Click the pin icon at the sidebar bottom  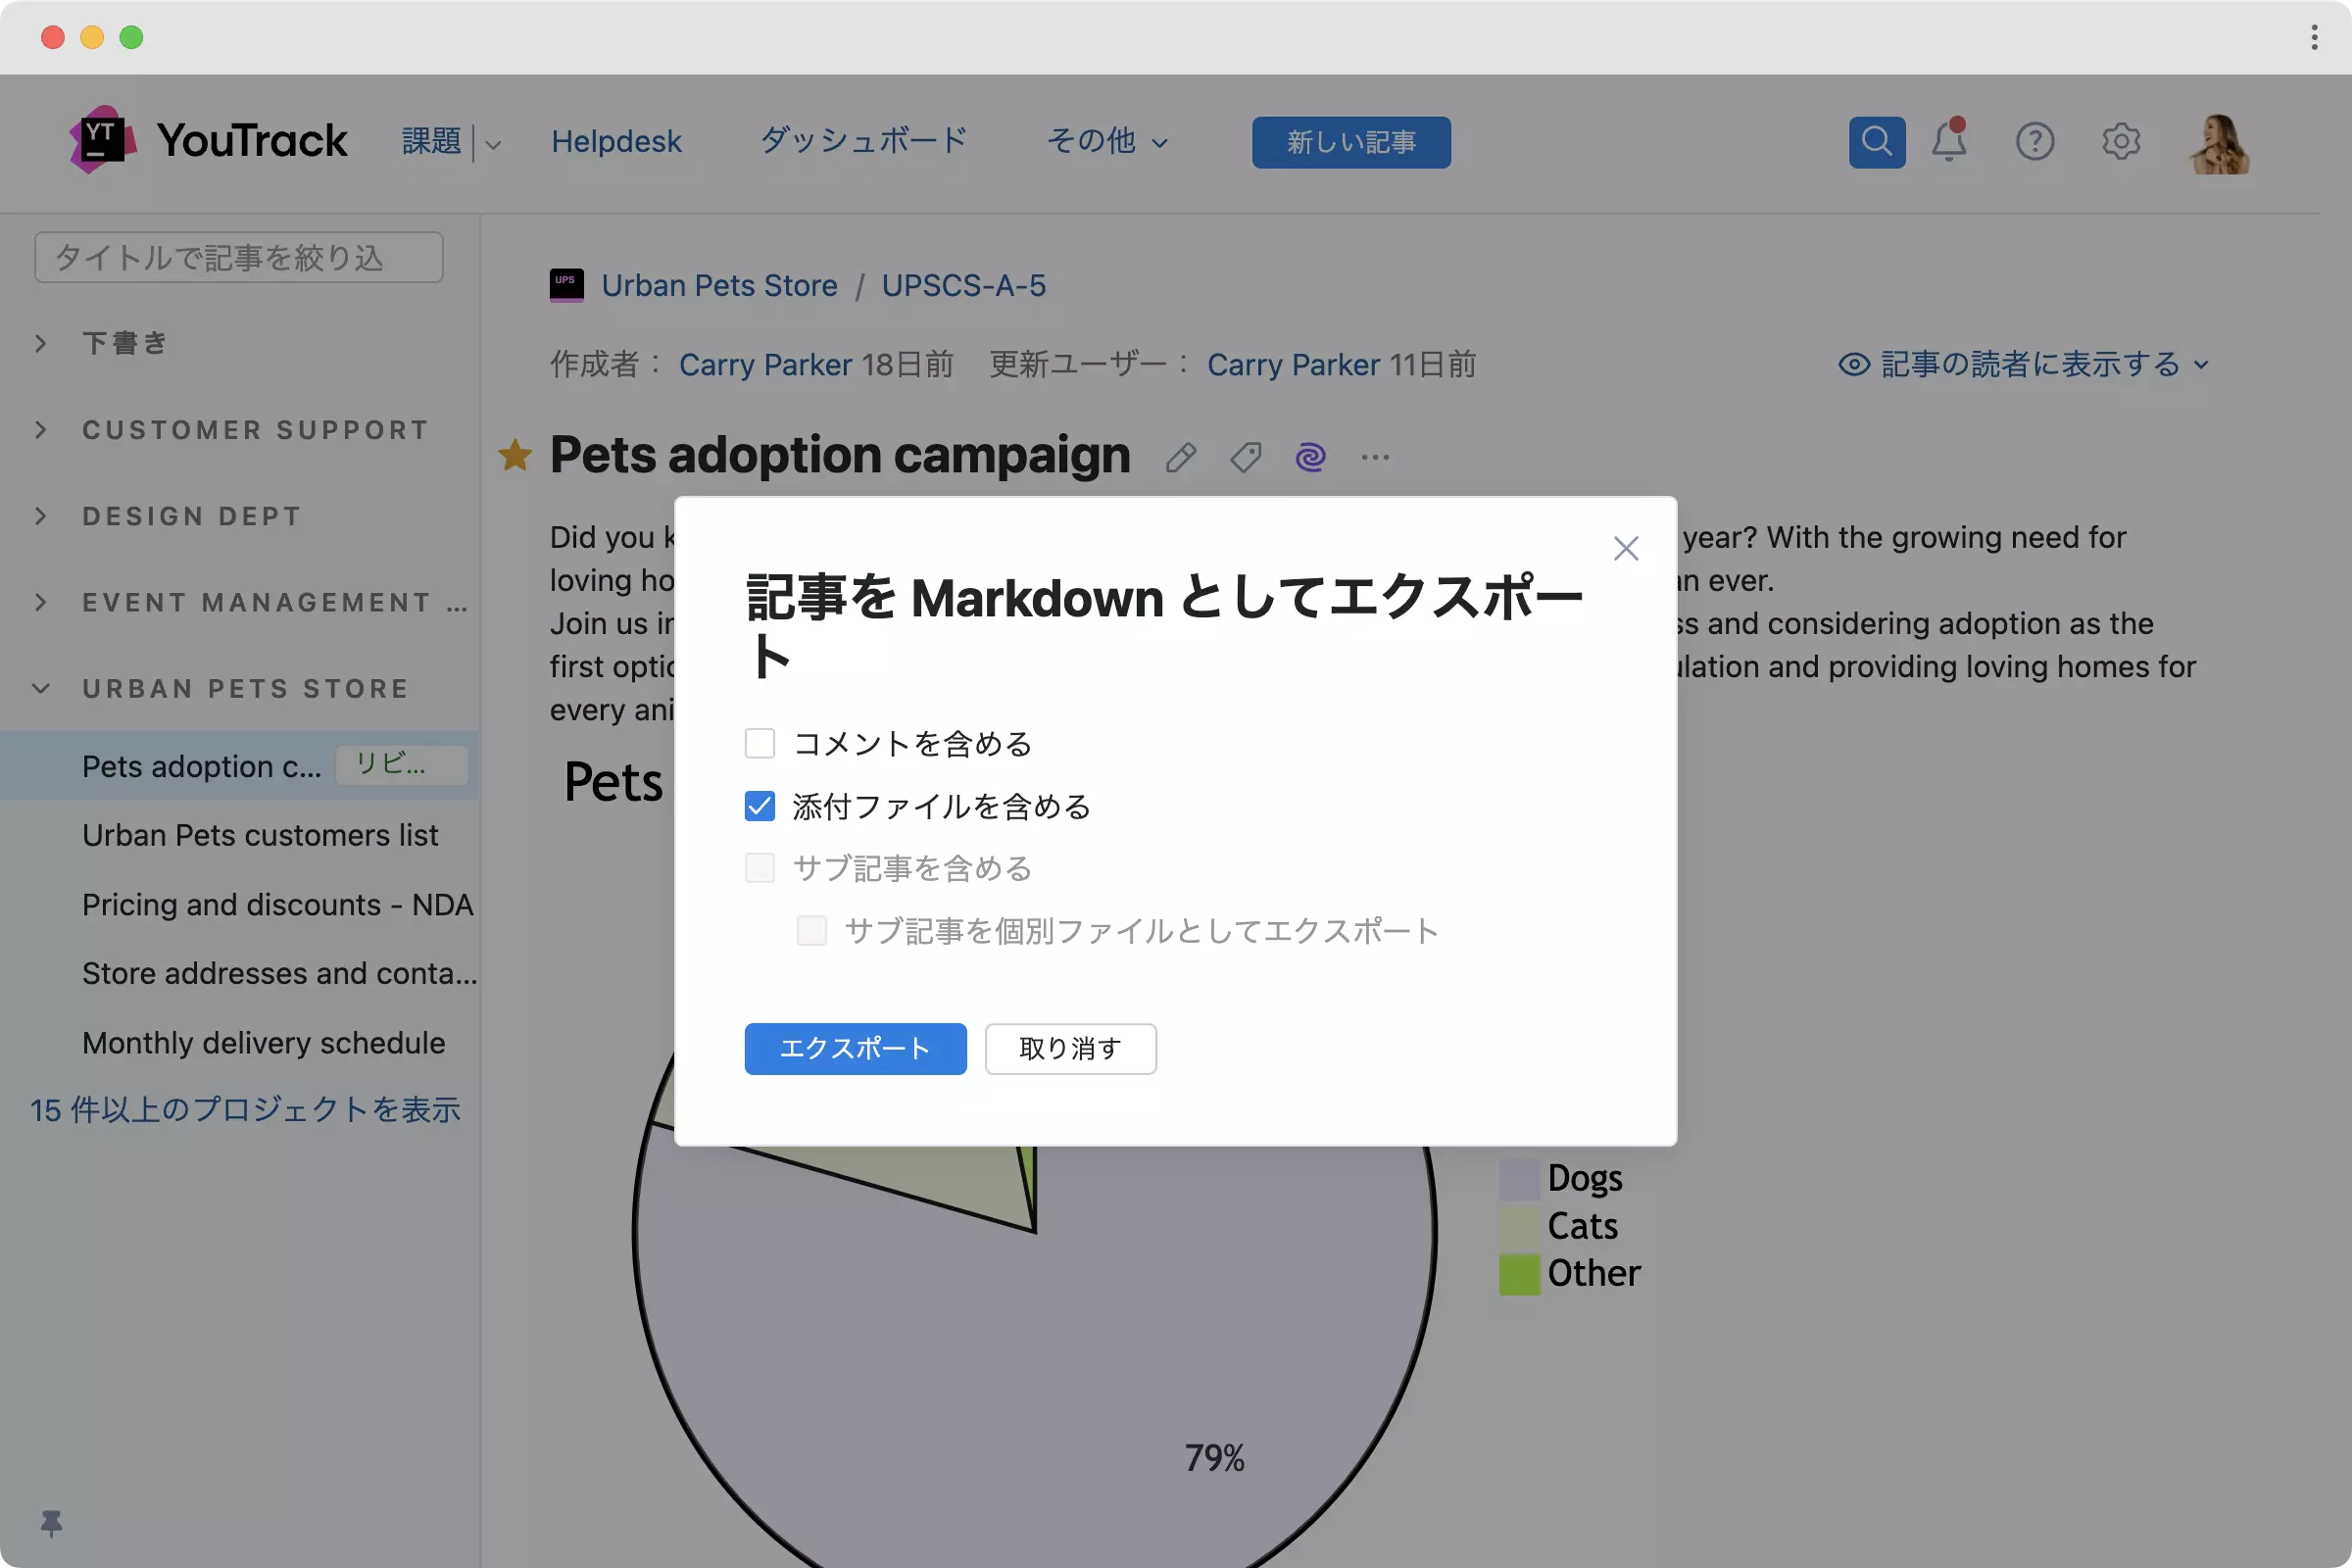(x=51, y=1523)
